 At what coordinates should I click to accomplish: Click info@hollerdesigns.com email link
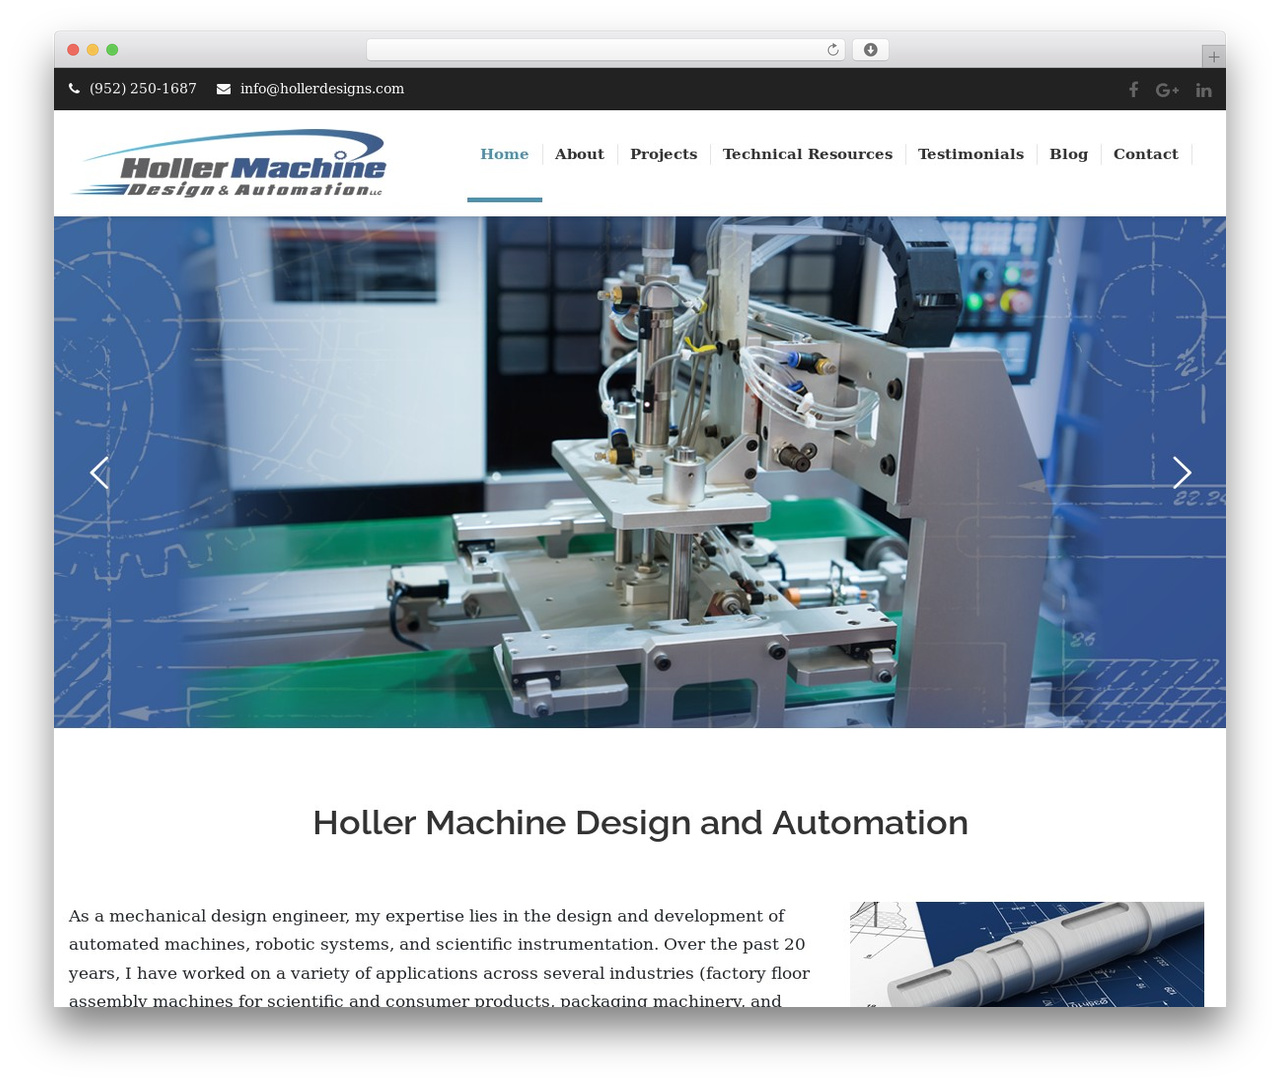(x=322, y=89)
